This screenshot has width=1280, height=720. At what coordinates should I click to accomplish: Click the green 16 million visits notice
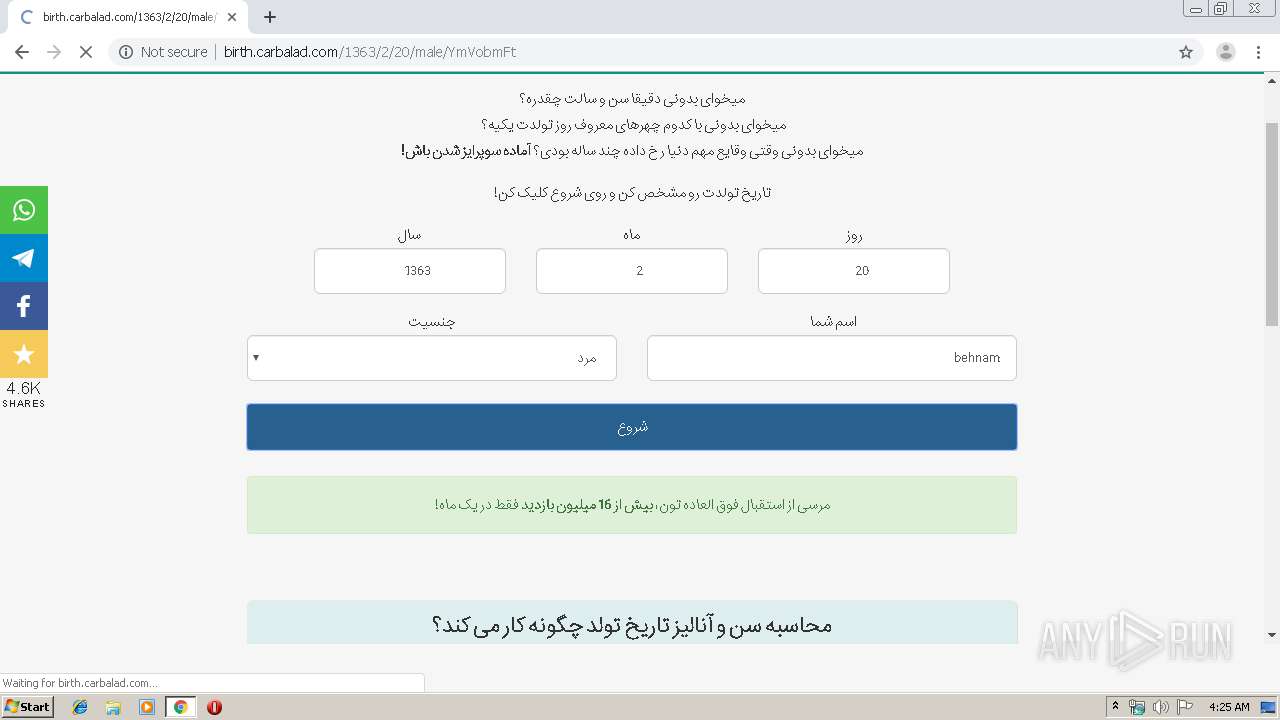[632, 505]
